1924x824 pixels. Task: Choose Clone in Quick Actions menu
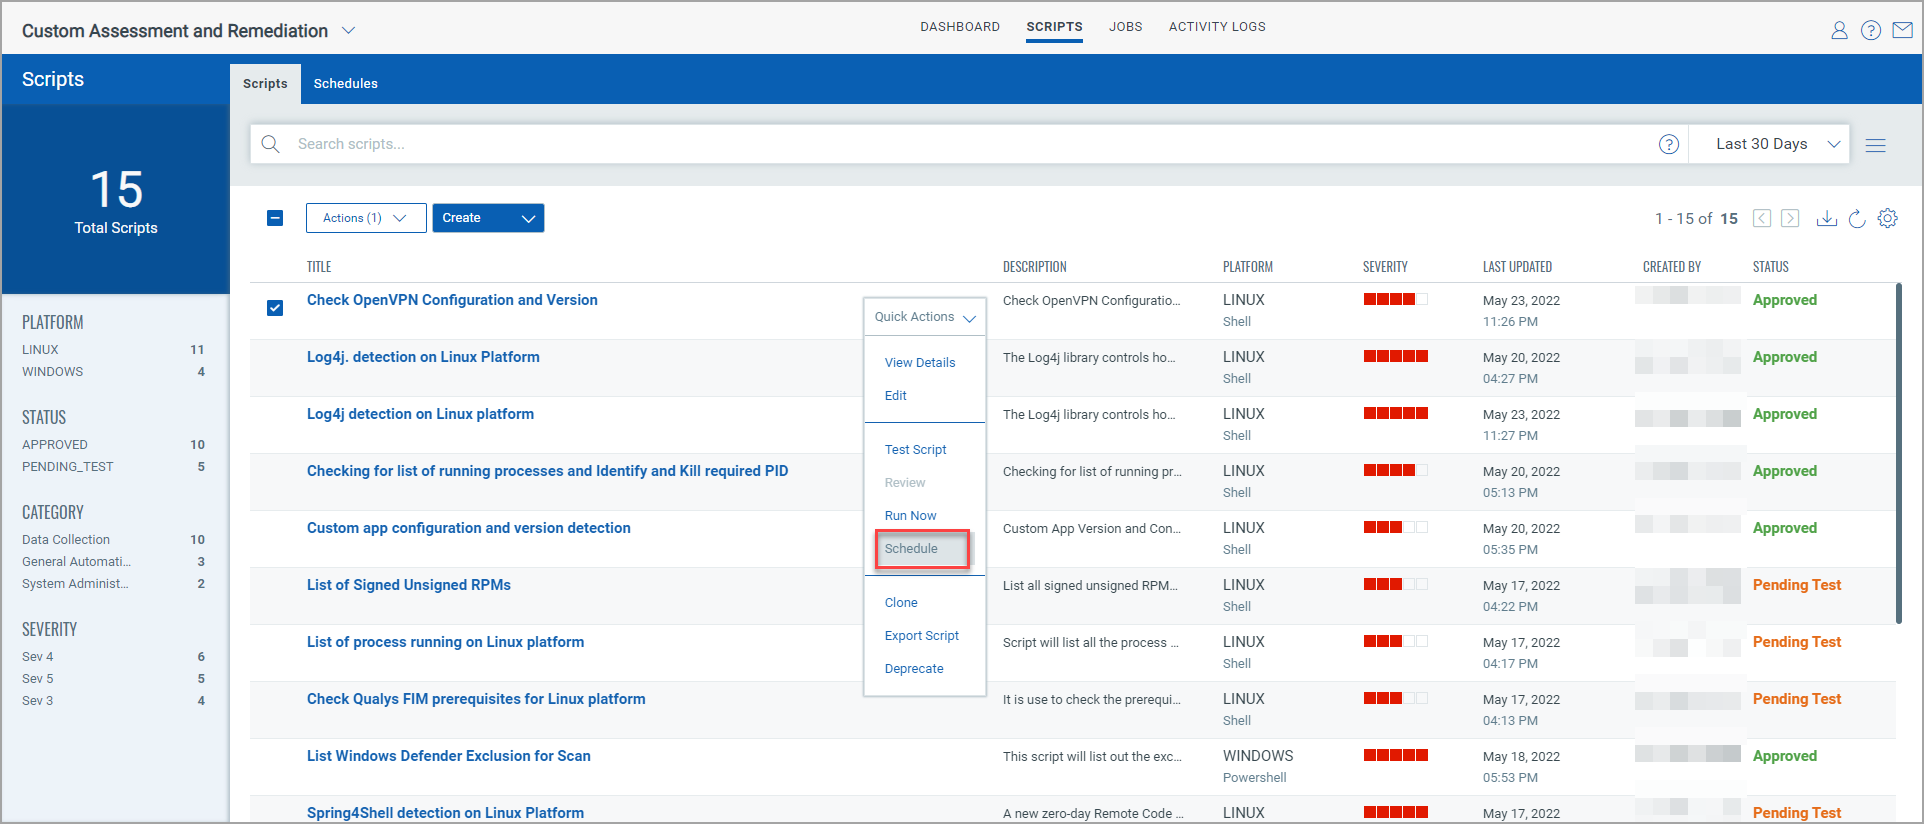[901, 603]
